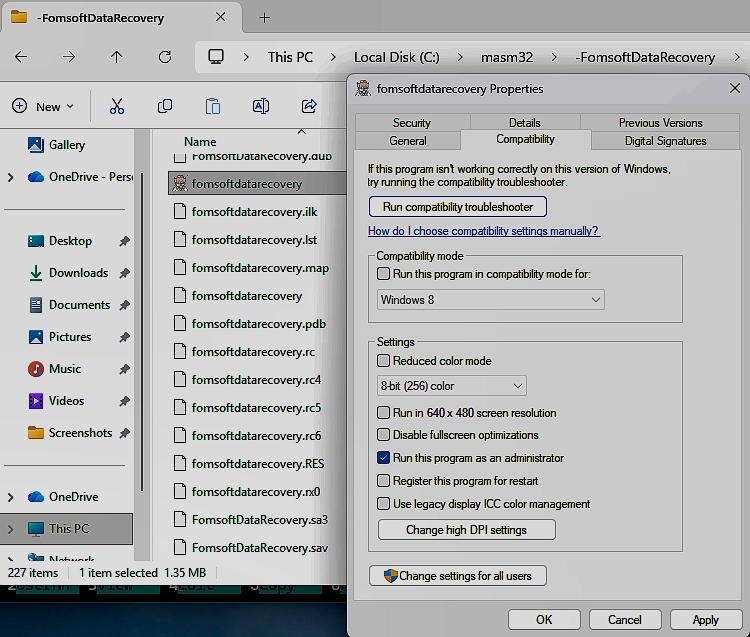Navigate up one folder level

click(116, 57)
